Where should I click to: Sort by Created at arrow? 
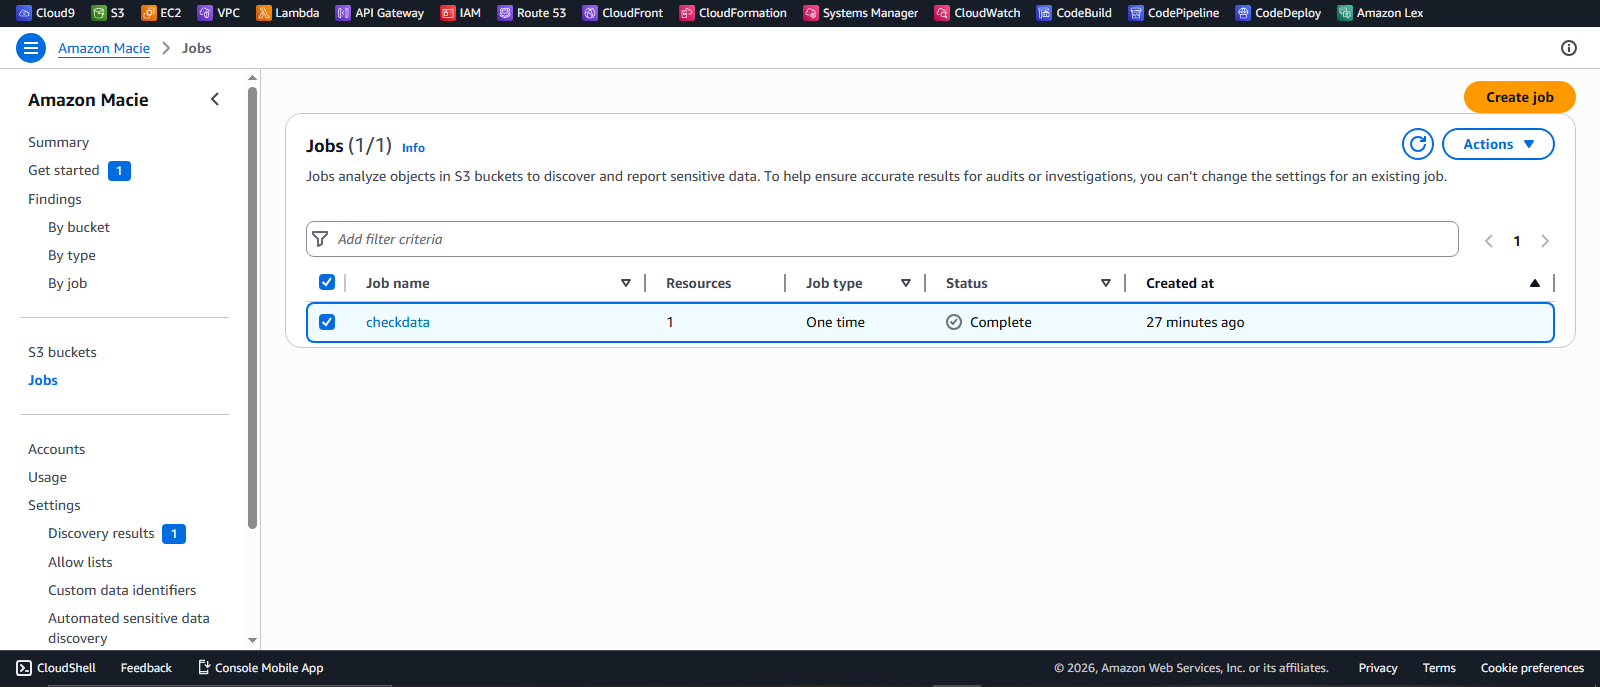point(1535,283)
